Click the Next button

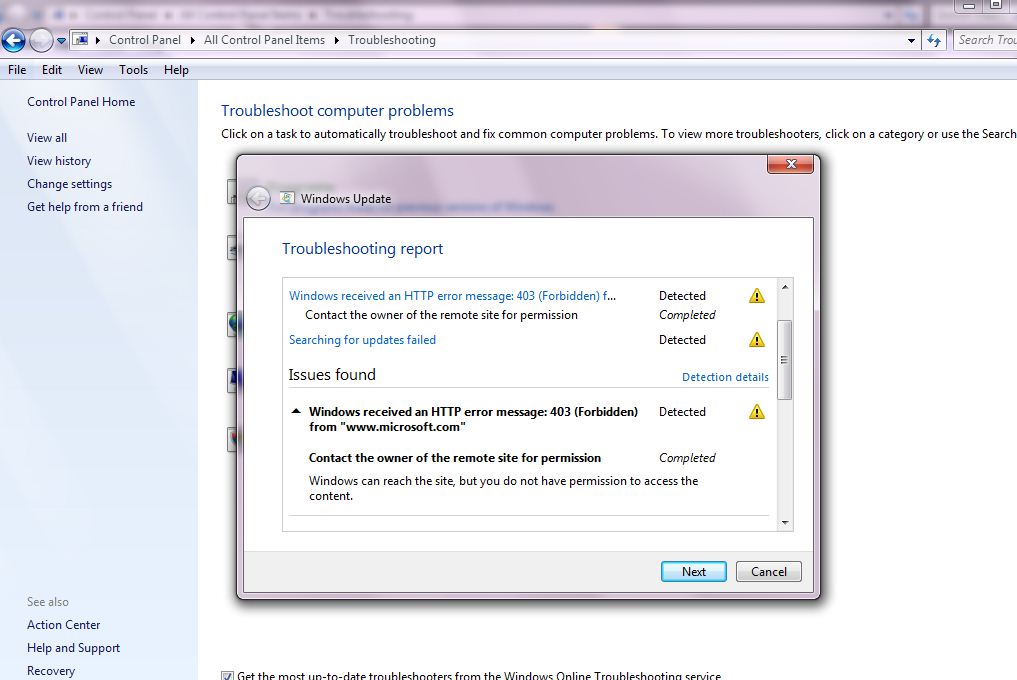pos(693,572)
